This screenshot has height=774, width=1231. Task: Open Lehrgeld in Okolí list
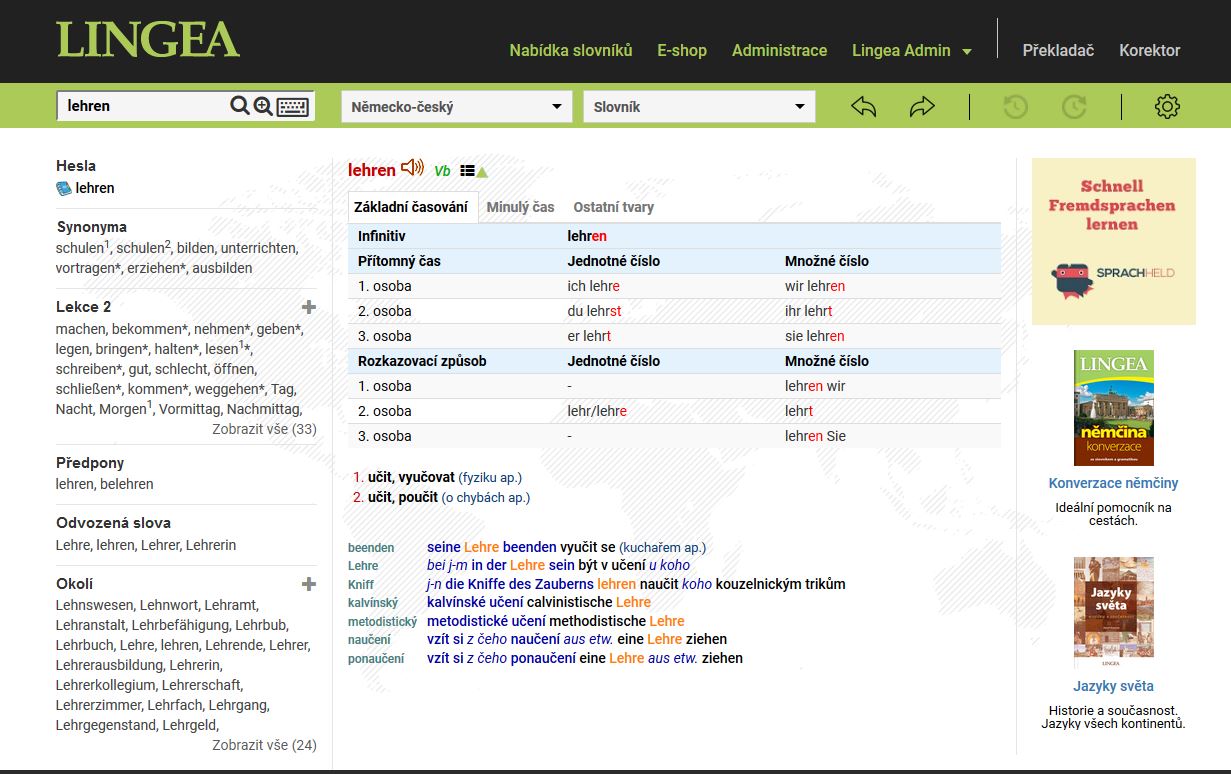[x=190, y=725]
